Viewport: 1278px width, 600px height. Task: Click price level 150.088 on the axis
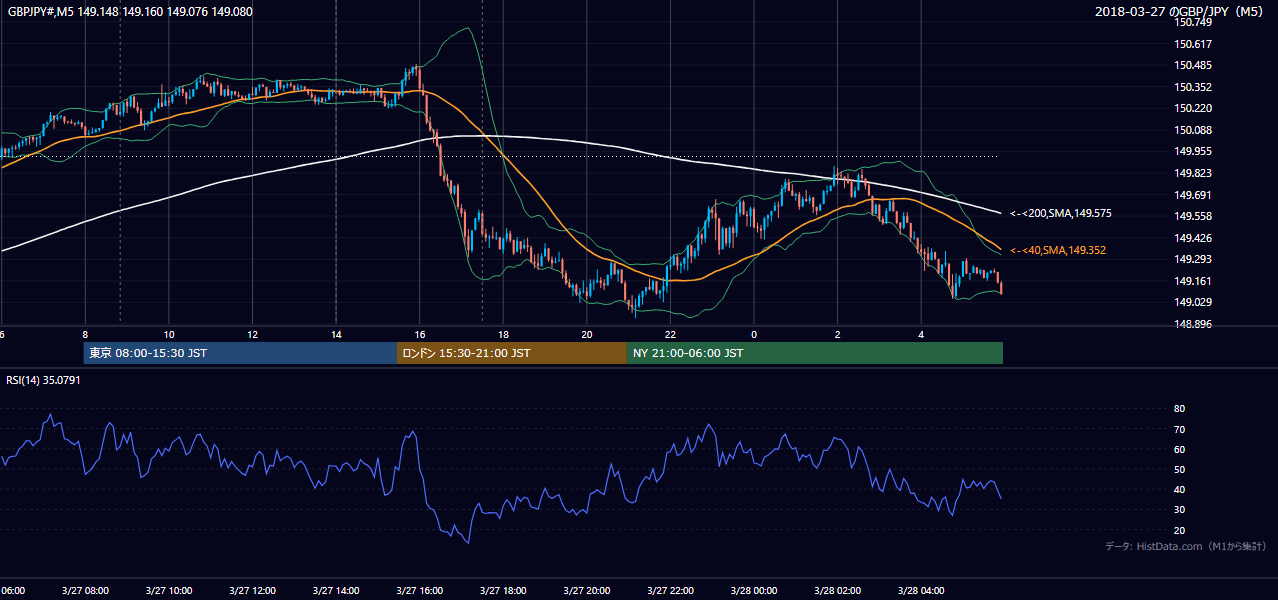point(1195,130)
